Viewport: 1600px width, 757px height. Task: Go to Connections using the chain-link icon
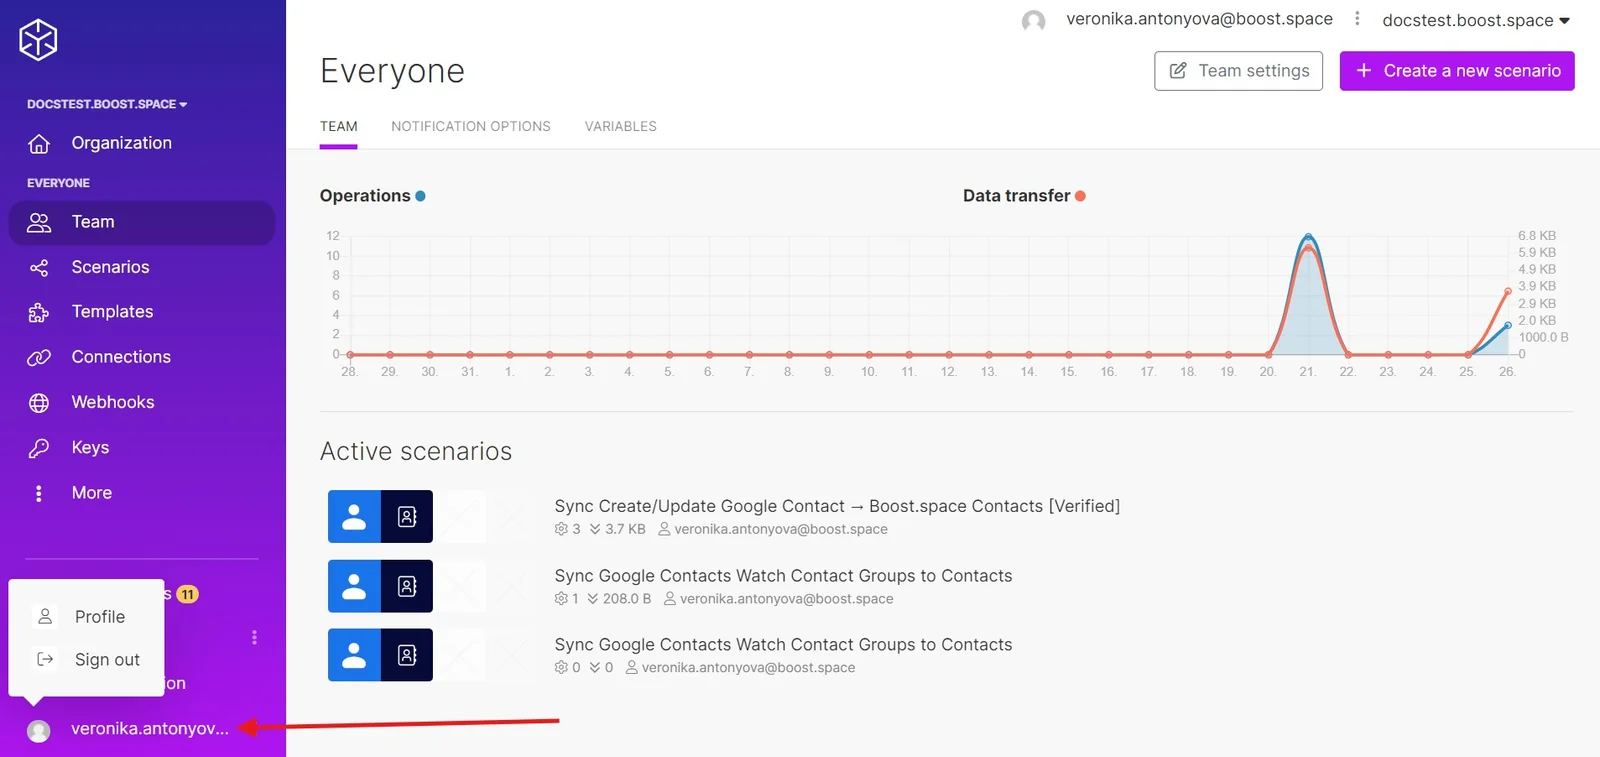tap(39, 358)
